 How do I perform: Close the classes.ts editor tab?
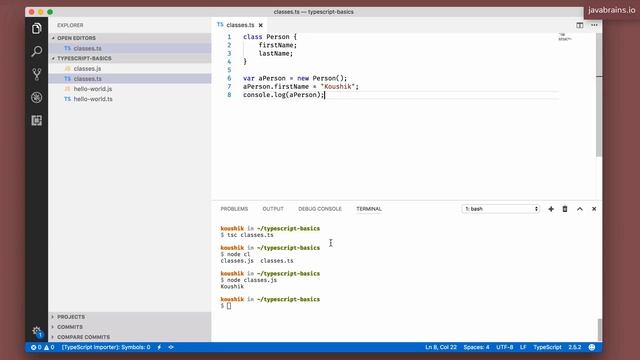point(260,25)
